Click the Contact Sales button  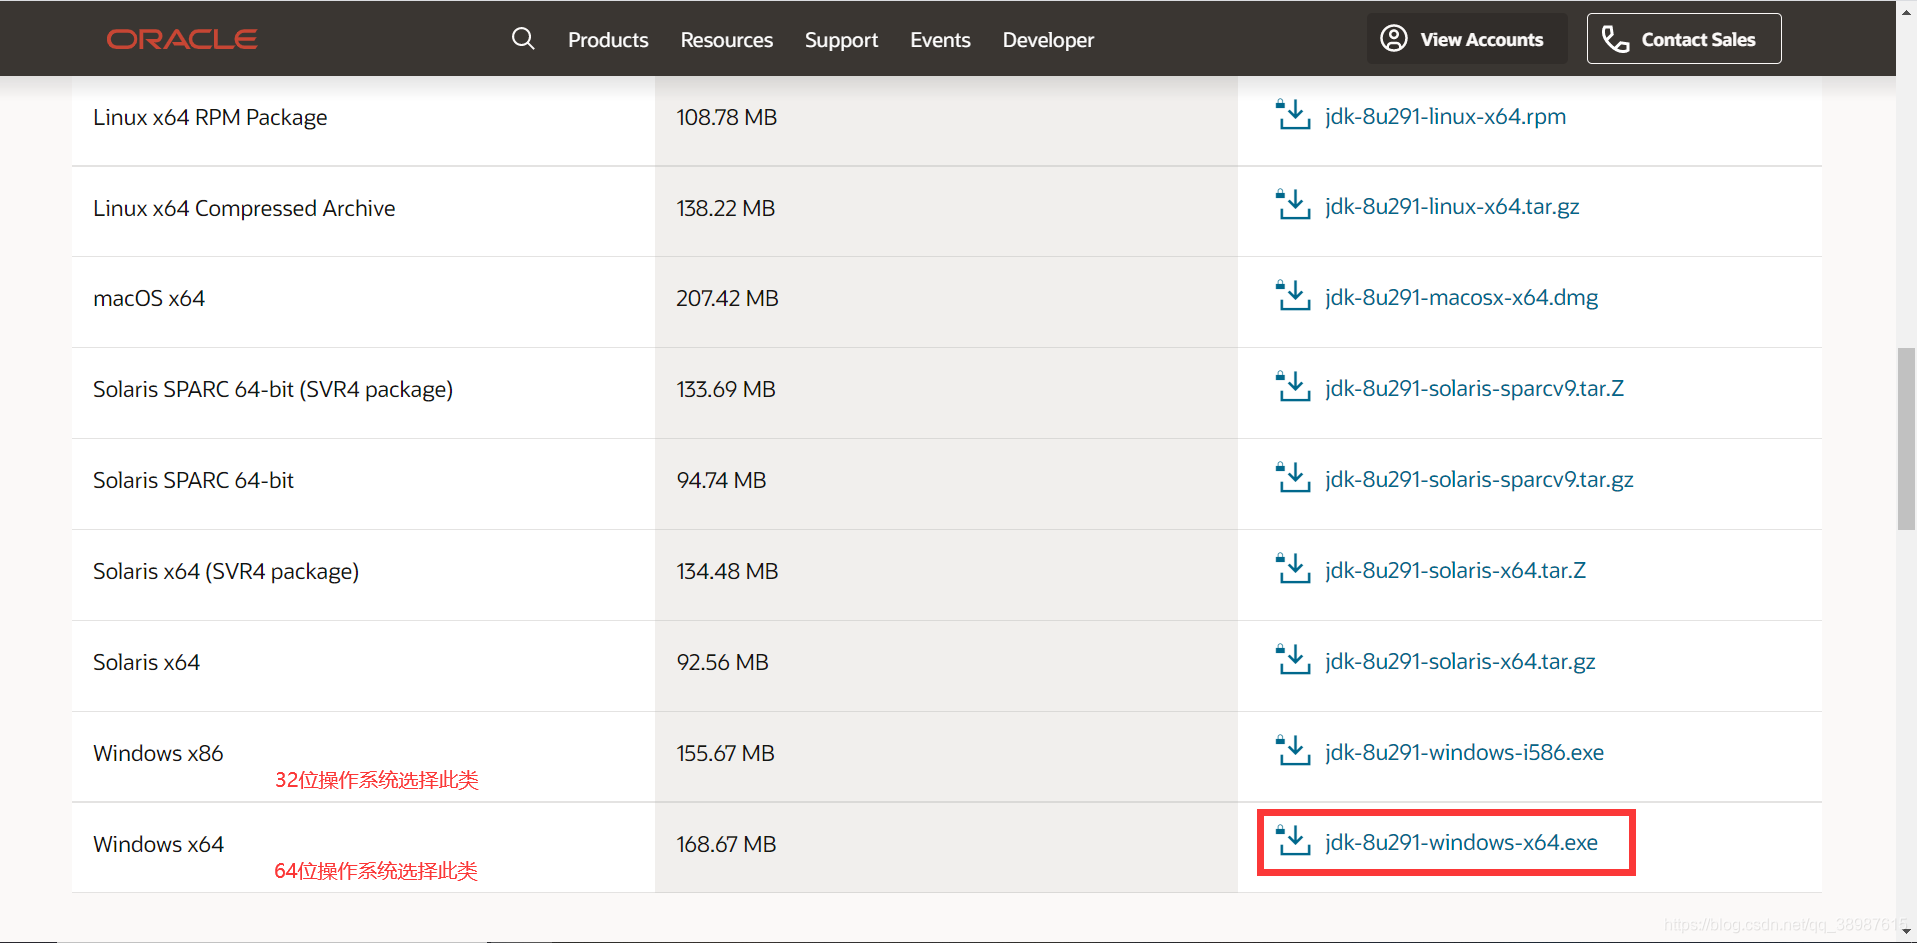click(x=1684, y=39)
